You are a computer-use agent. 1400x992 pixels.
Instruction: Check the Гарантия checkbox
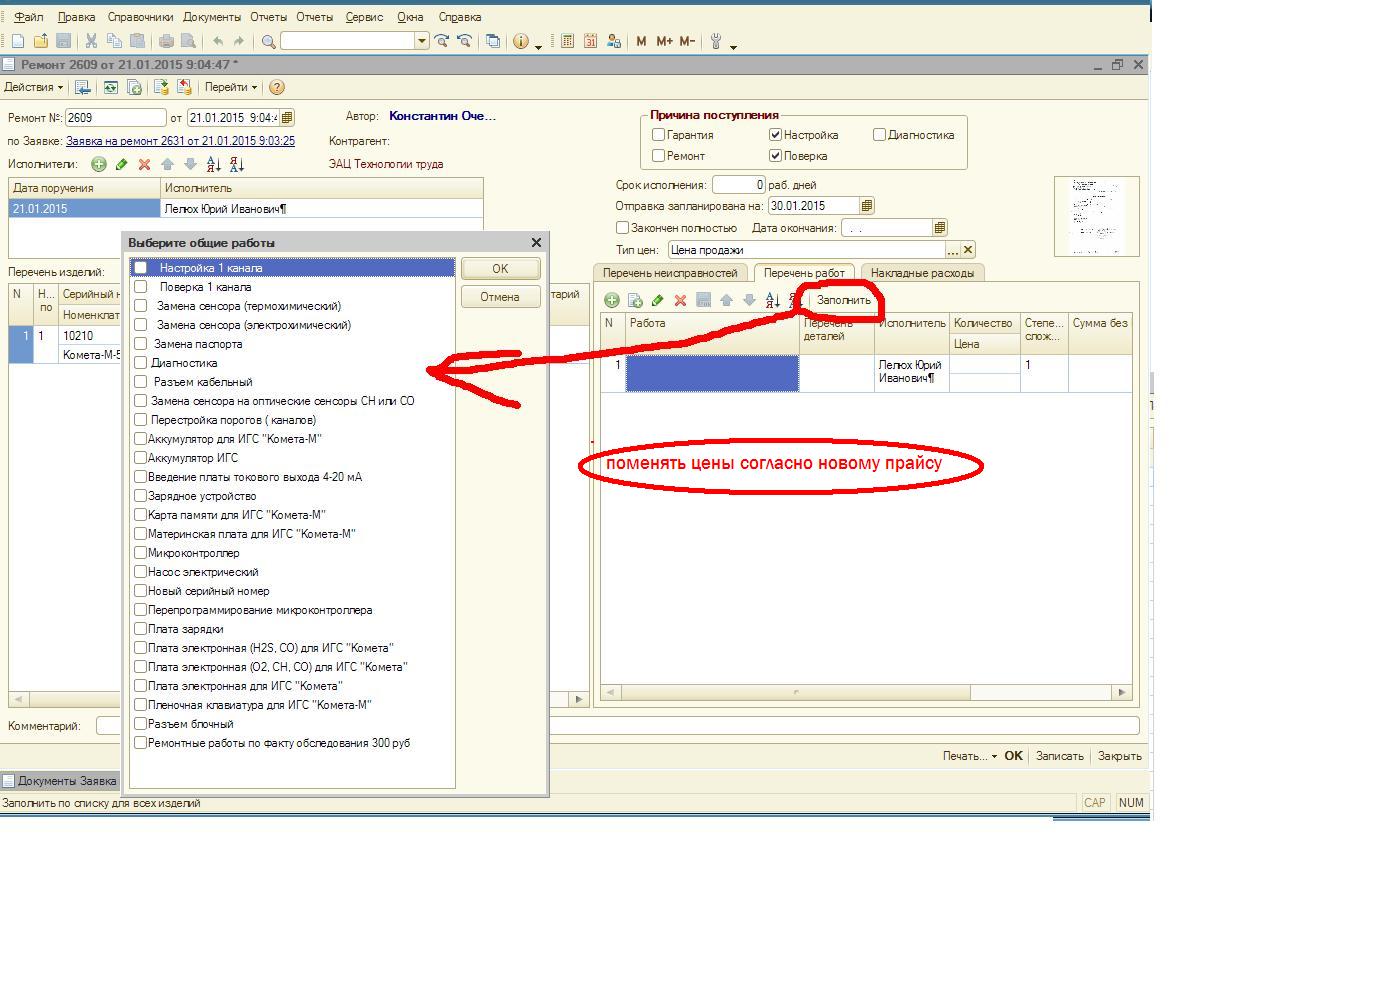tap(659, 135)
